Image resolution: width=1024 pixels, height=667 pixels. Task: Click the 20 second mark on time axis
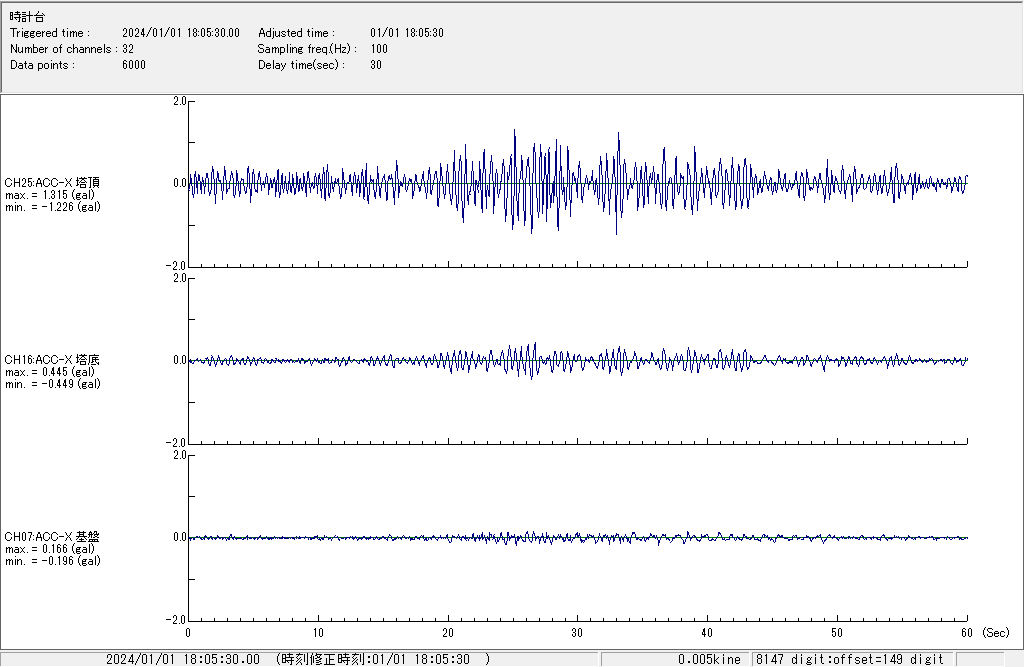(447, 633)
